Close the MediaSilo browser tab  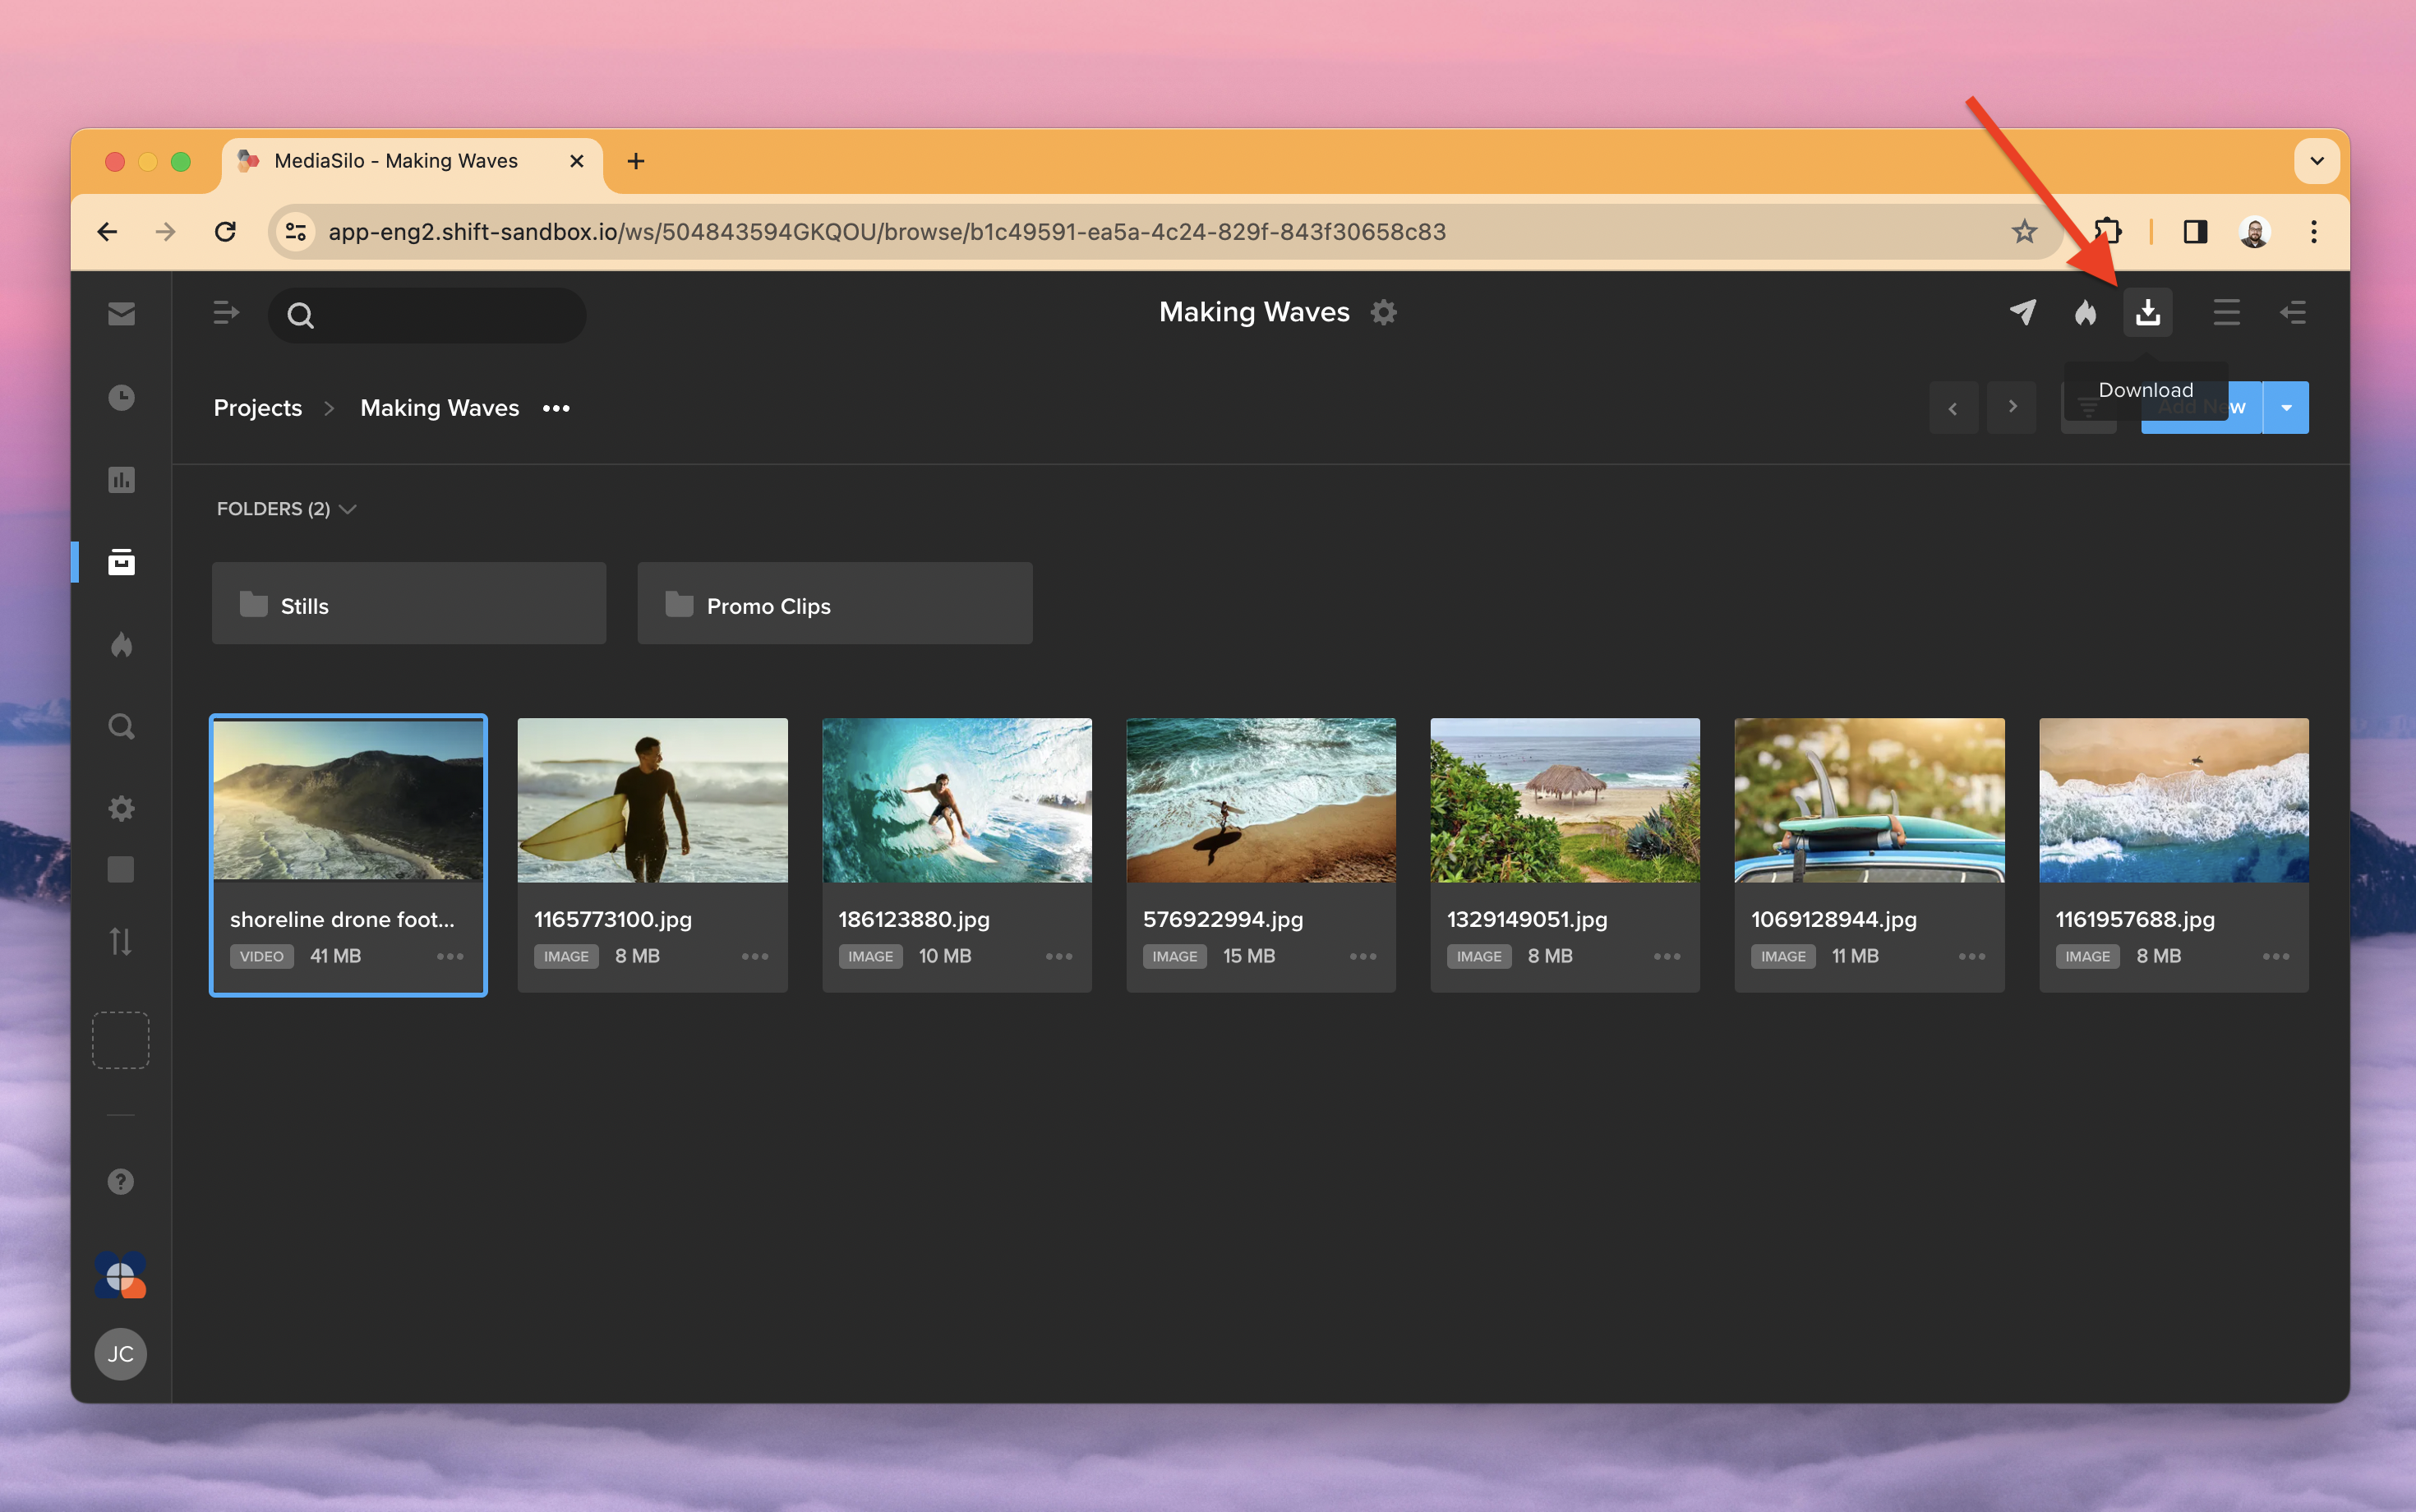point(577,161)
